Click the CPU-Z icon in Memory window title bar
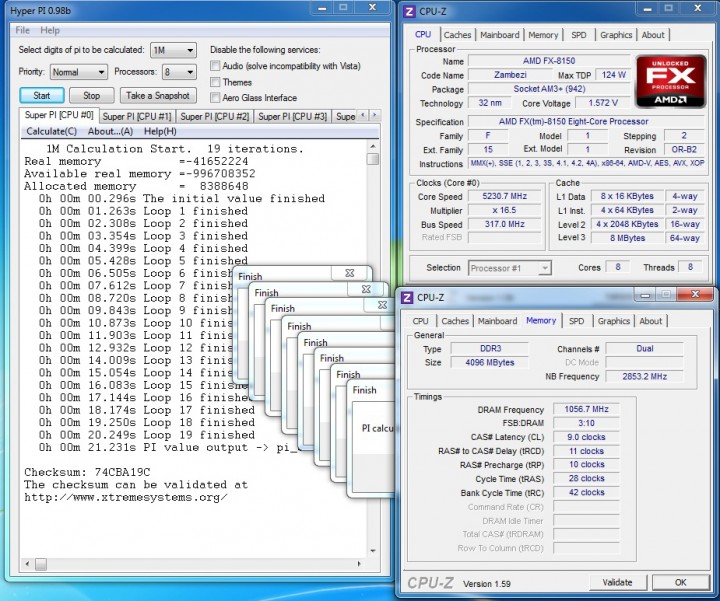Viewport: 720px width, 601px height. (x=407, y=298)
